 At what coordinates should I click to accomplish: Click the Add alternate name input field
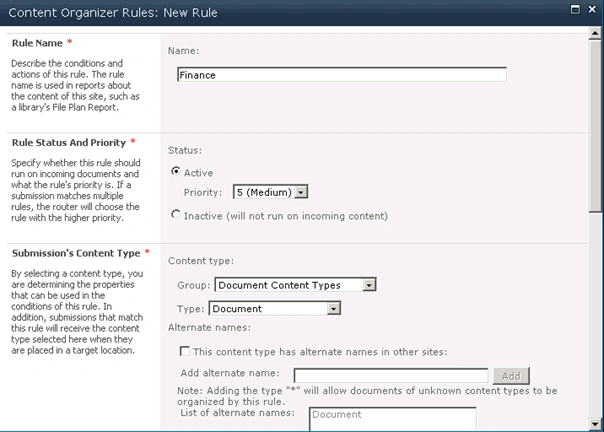pyautogui.click(x=391, y=375)
